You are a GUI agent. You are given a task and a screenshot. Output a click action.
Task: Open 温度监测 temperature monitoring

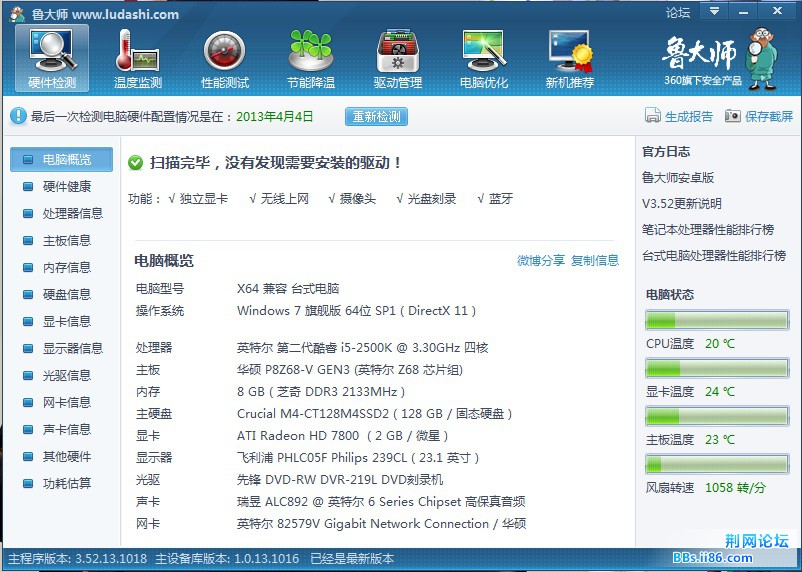pos(138,58)
